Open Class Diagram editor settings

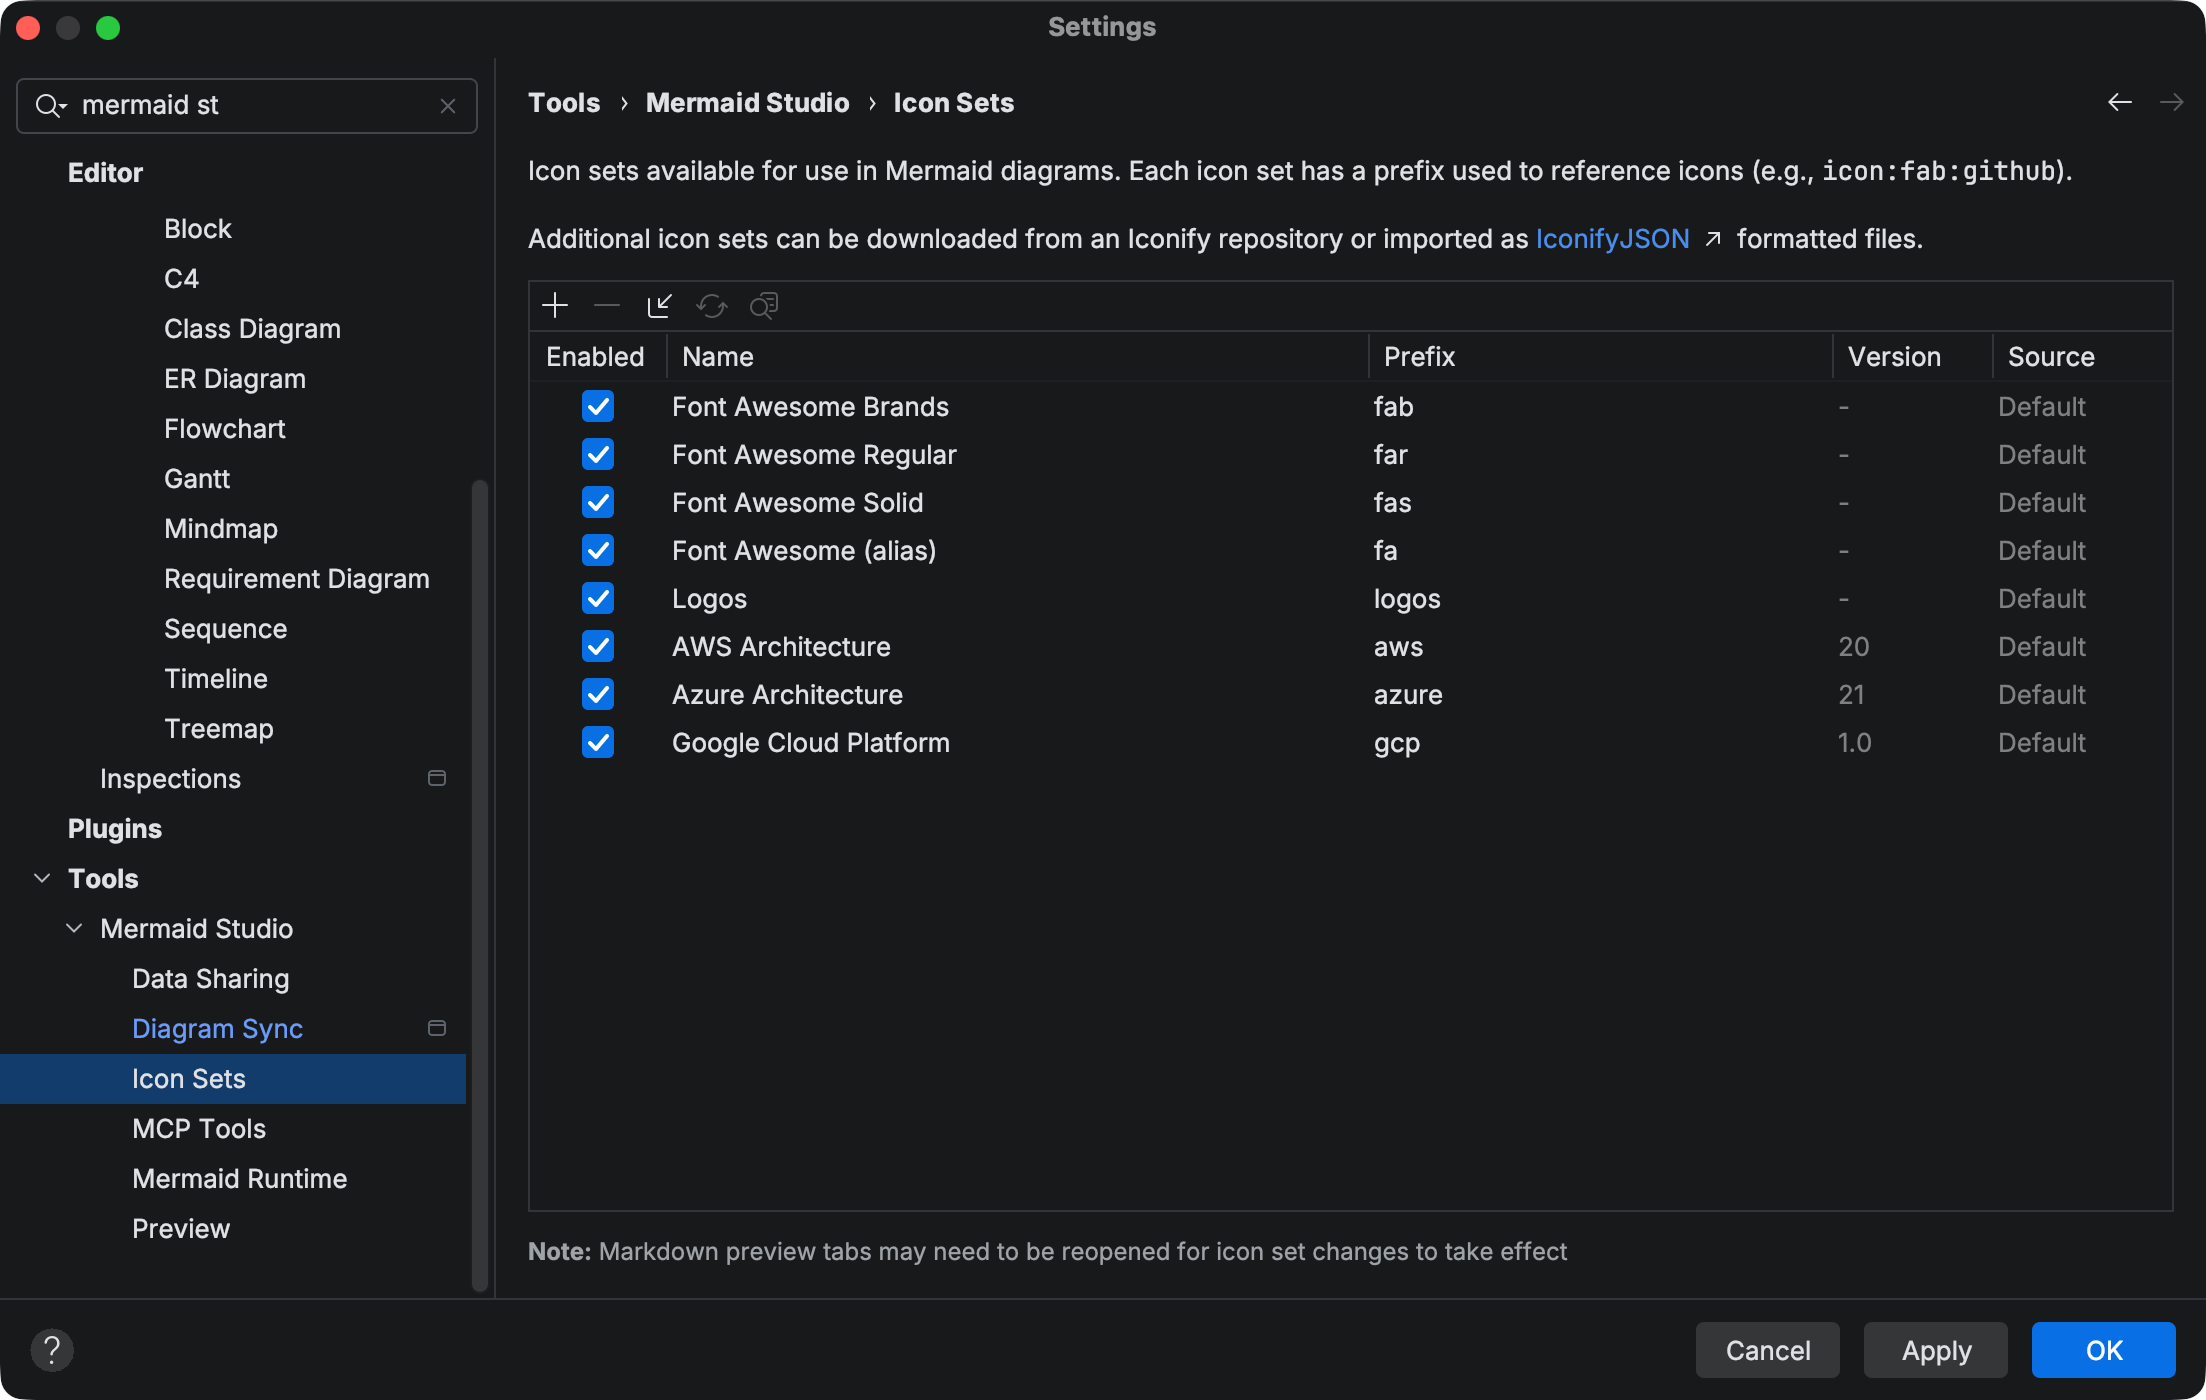click(x=252, y=328)
